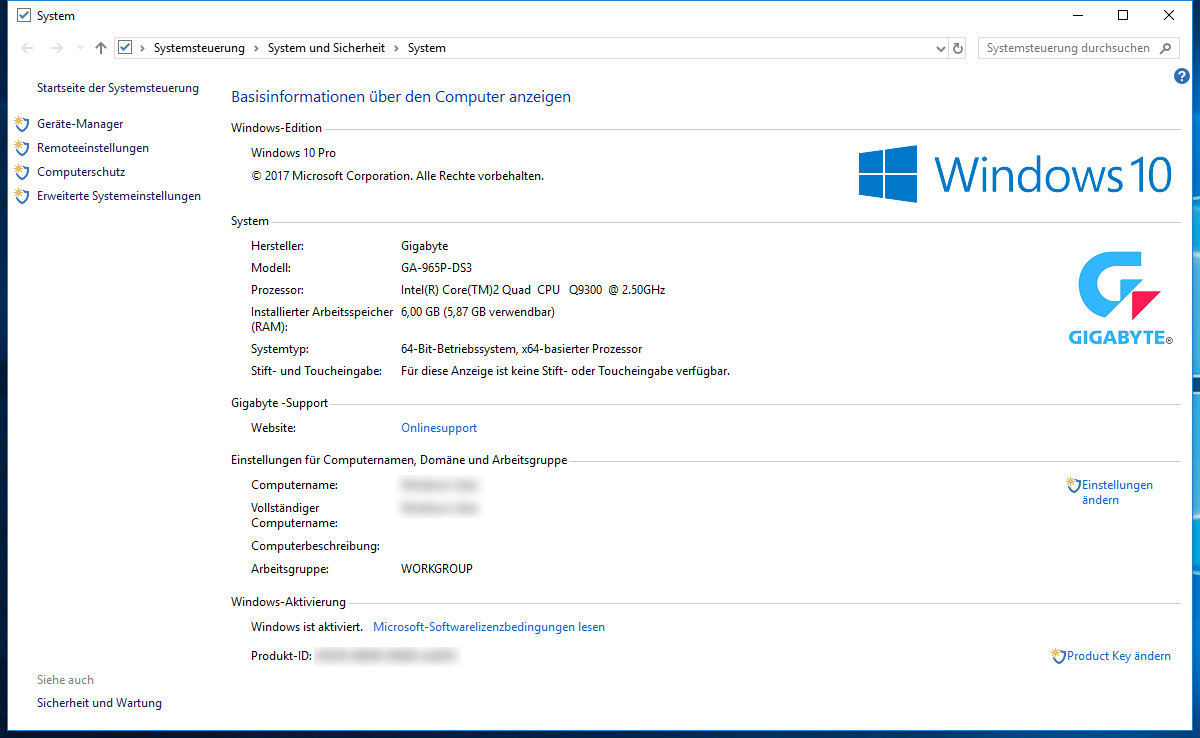
Task: Click the Systemsteuerung breadcrumb
Action: coord(200,48)
